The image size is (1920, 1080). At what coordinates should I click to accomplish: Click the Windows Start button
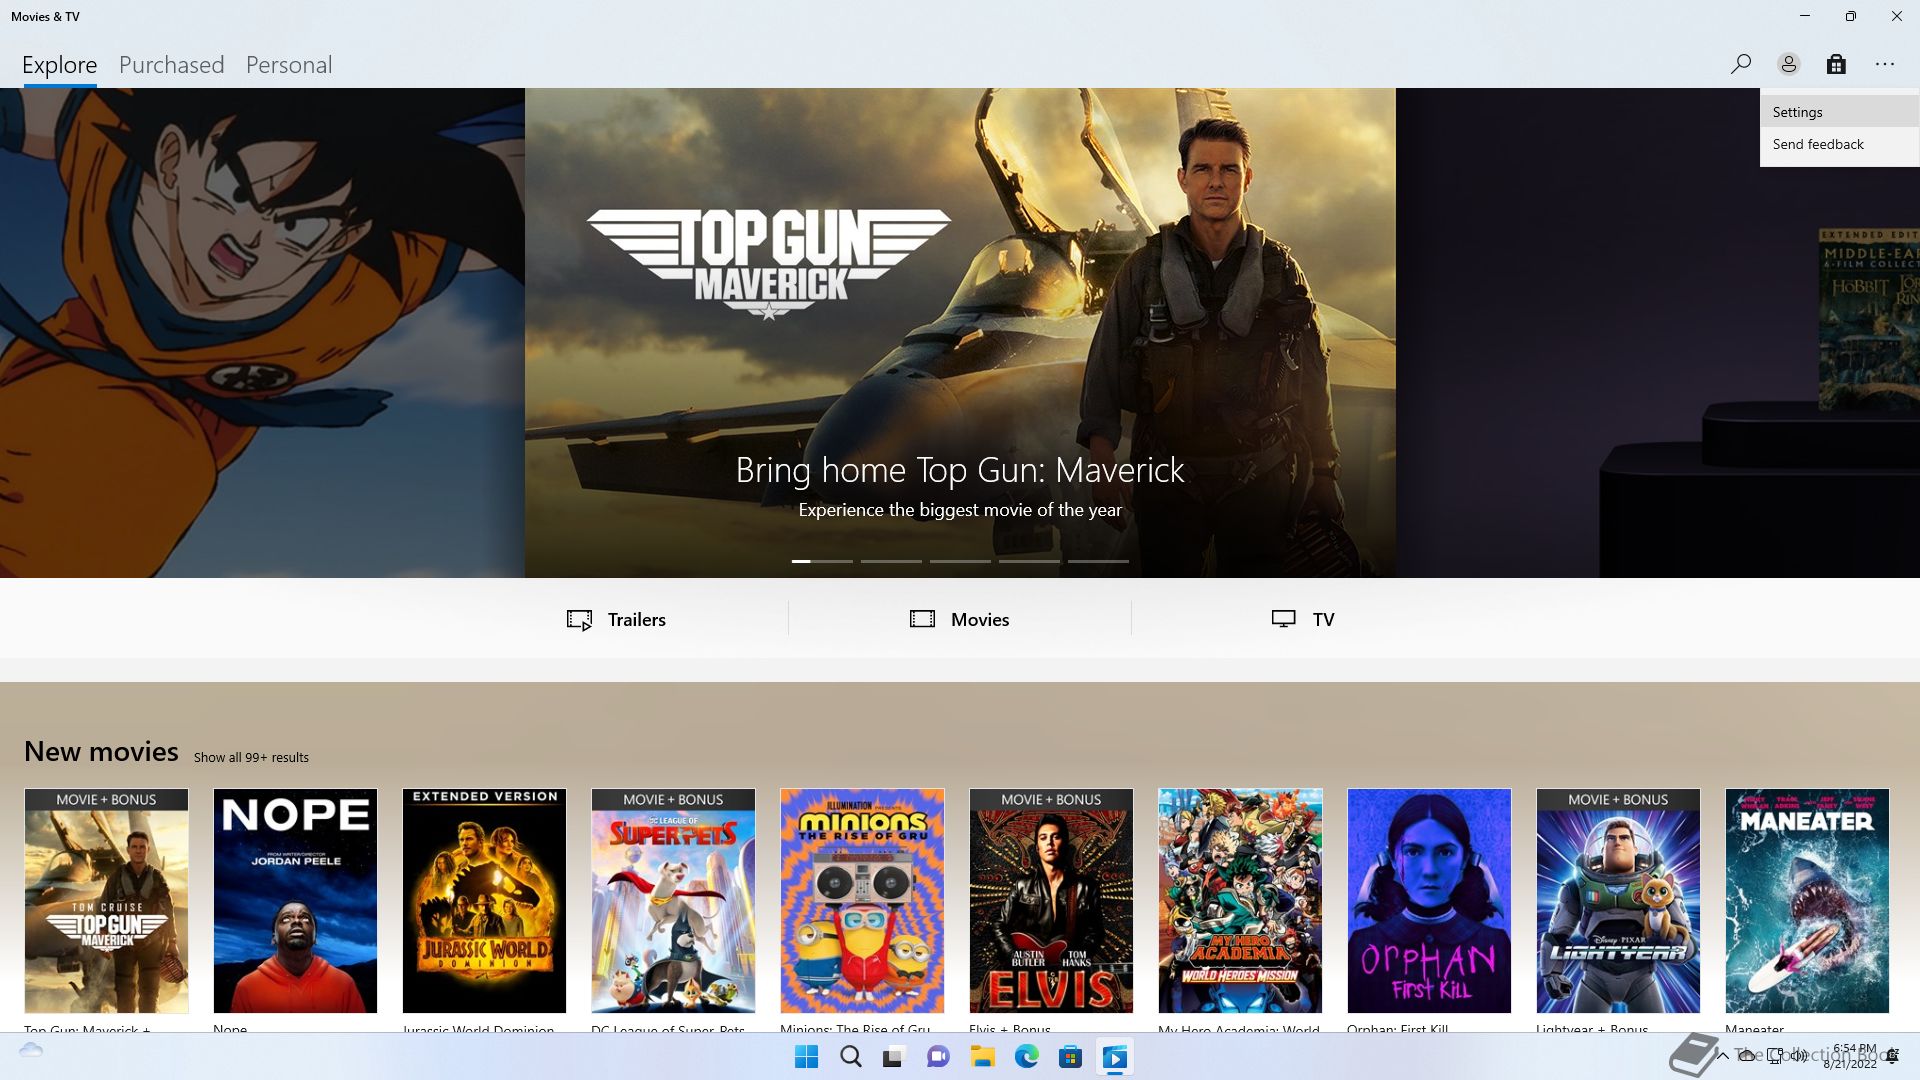806,1057
